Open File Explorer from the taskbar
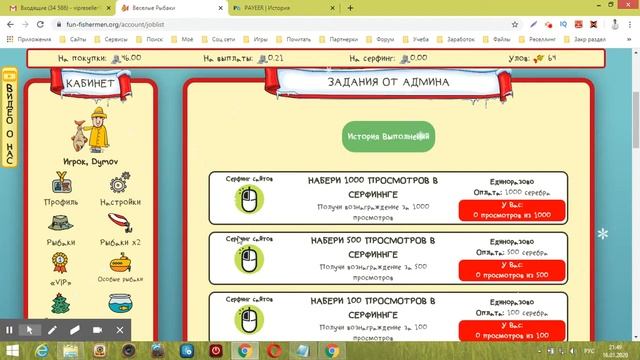Image resolution: width=640 pixels, height=360 pixels. pos(71,351)
